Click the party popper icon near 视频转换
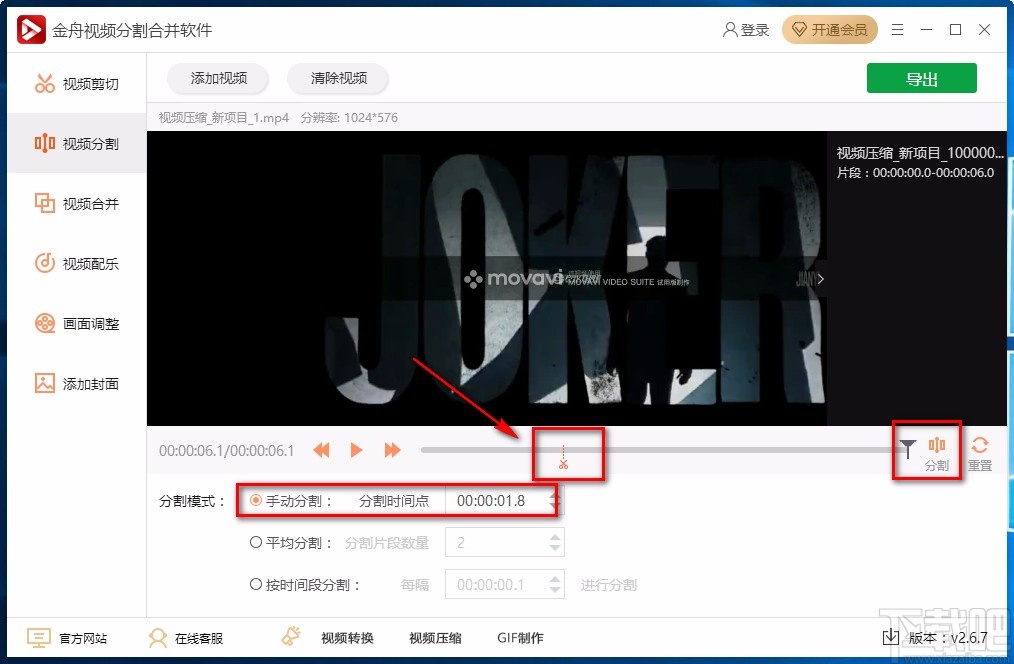 pos(291,636)
